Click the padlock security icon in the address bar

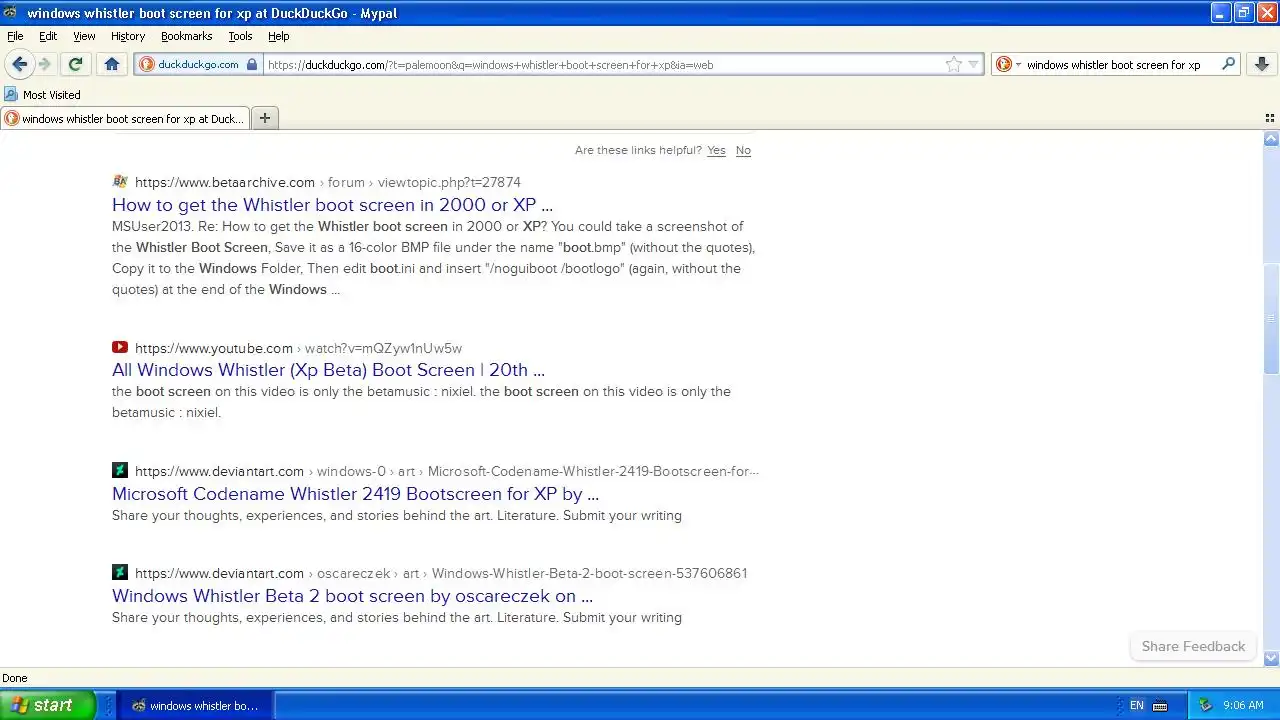pos(252,64)
